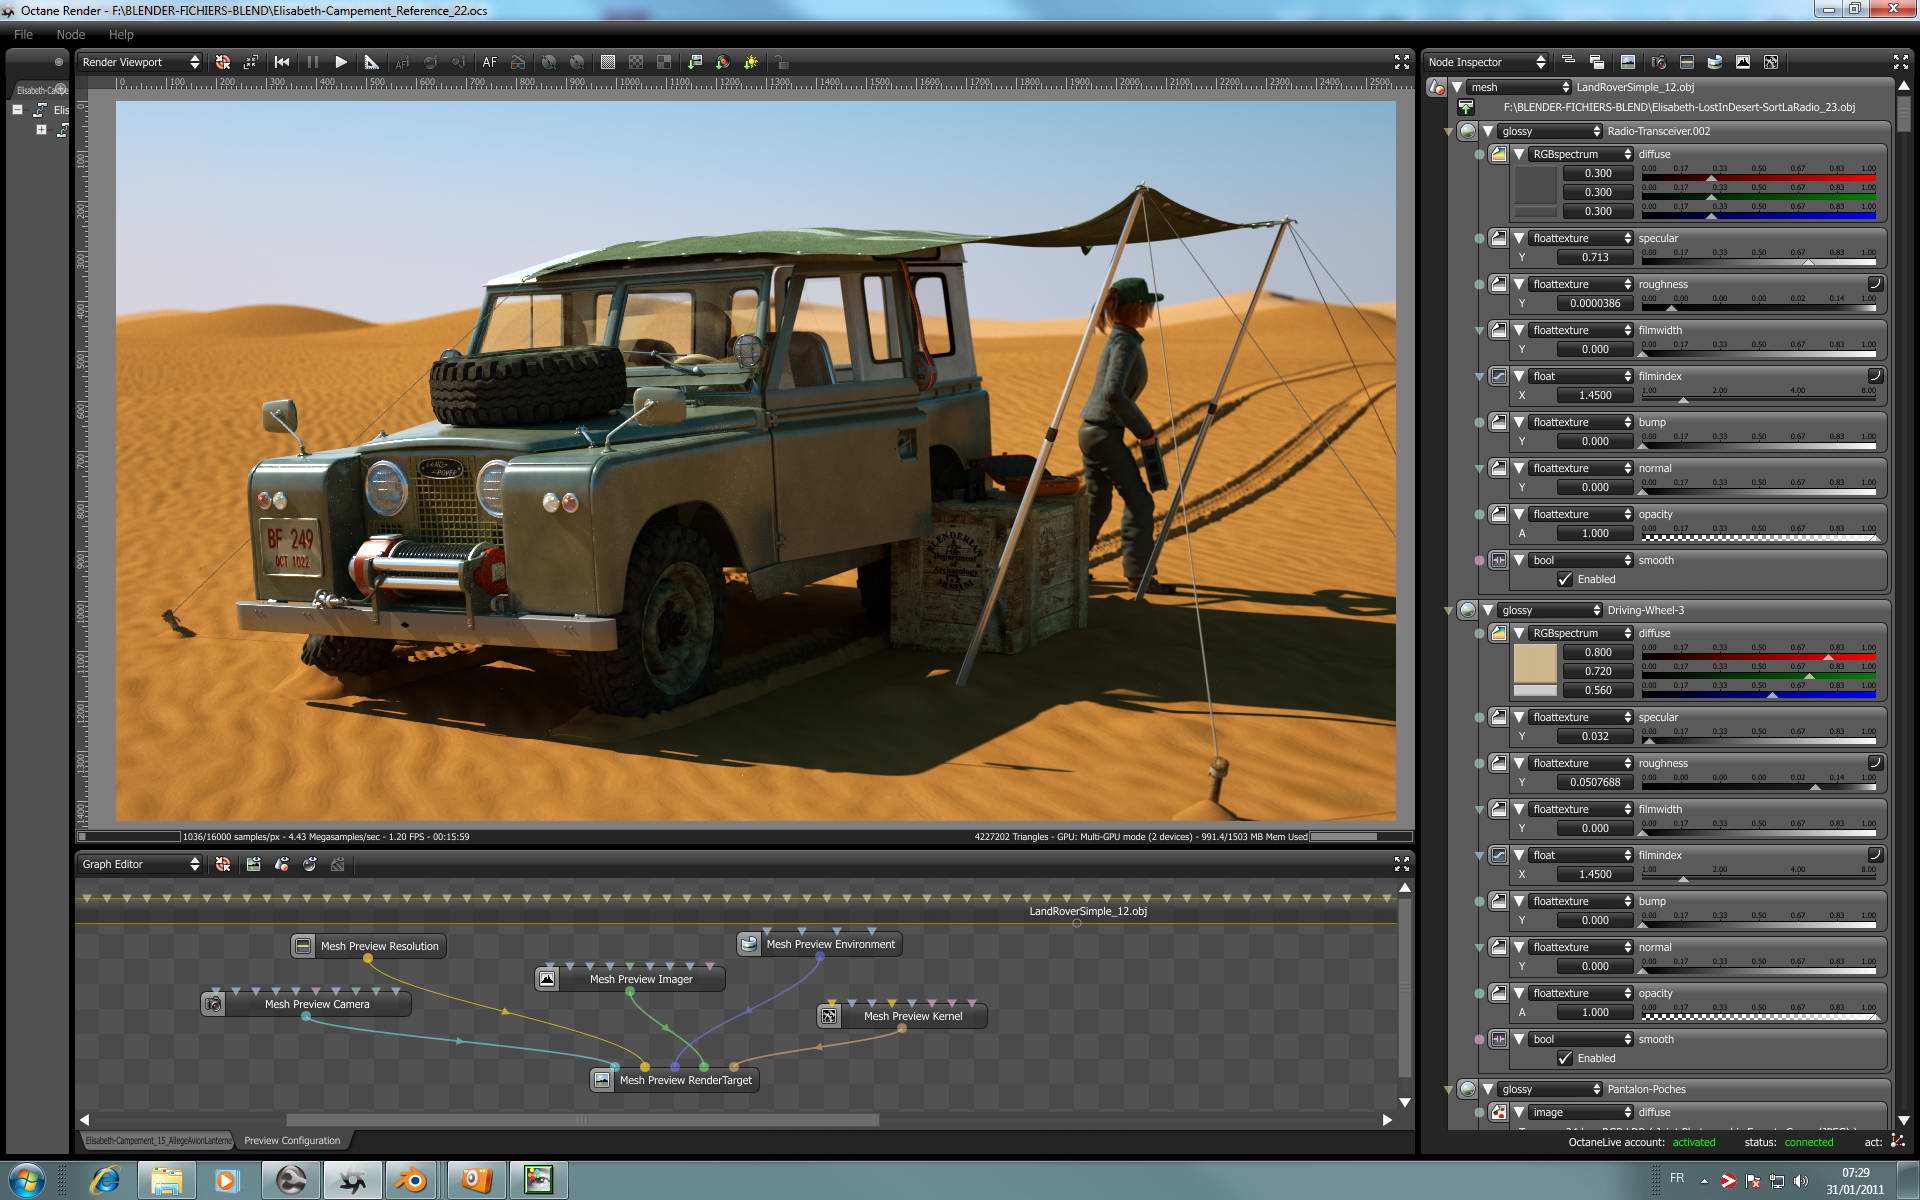
Task: Select the Mesh Preview Kernel node
Action: [x=912, y=1016]
